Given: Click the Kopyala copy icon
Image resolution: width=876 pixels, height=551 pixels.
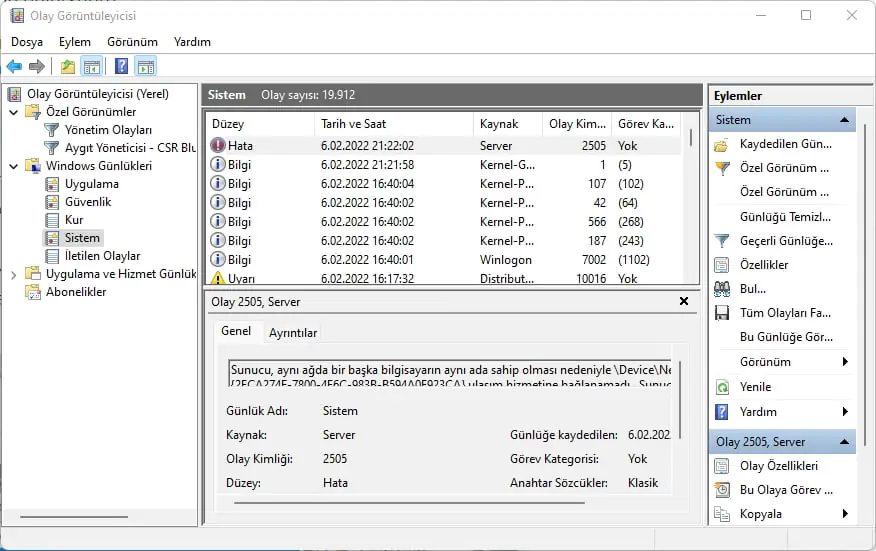Looking at the screenshot, I should (x=722, y=514).
